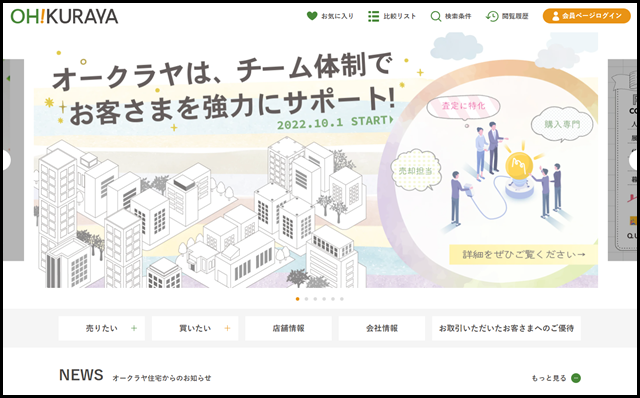Click 詳細をぜひご覧ください banner link
The height and width of the screenshot is (398, 640).
pyautogui.click(x=524, y=254)
